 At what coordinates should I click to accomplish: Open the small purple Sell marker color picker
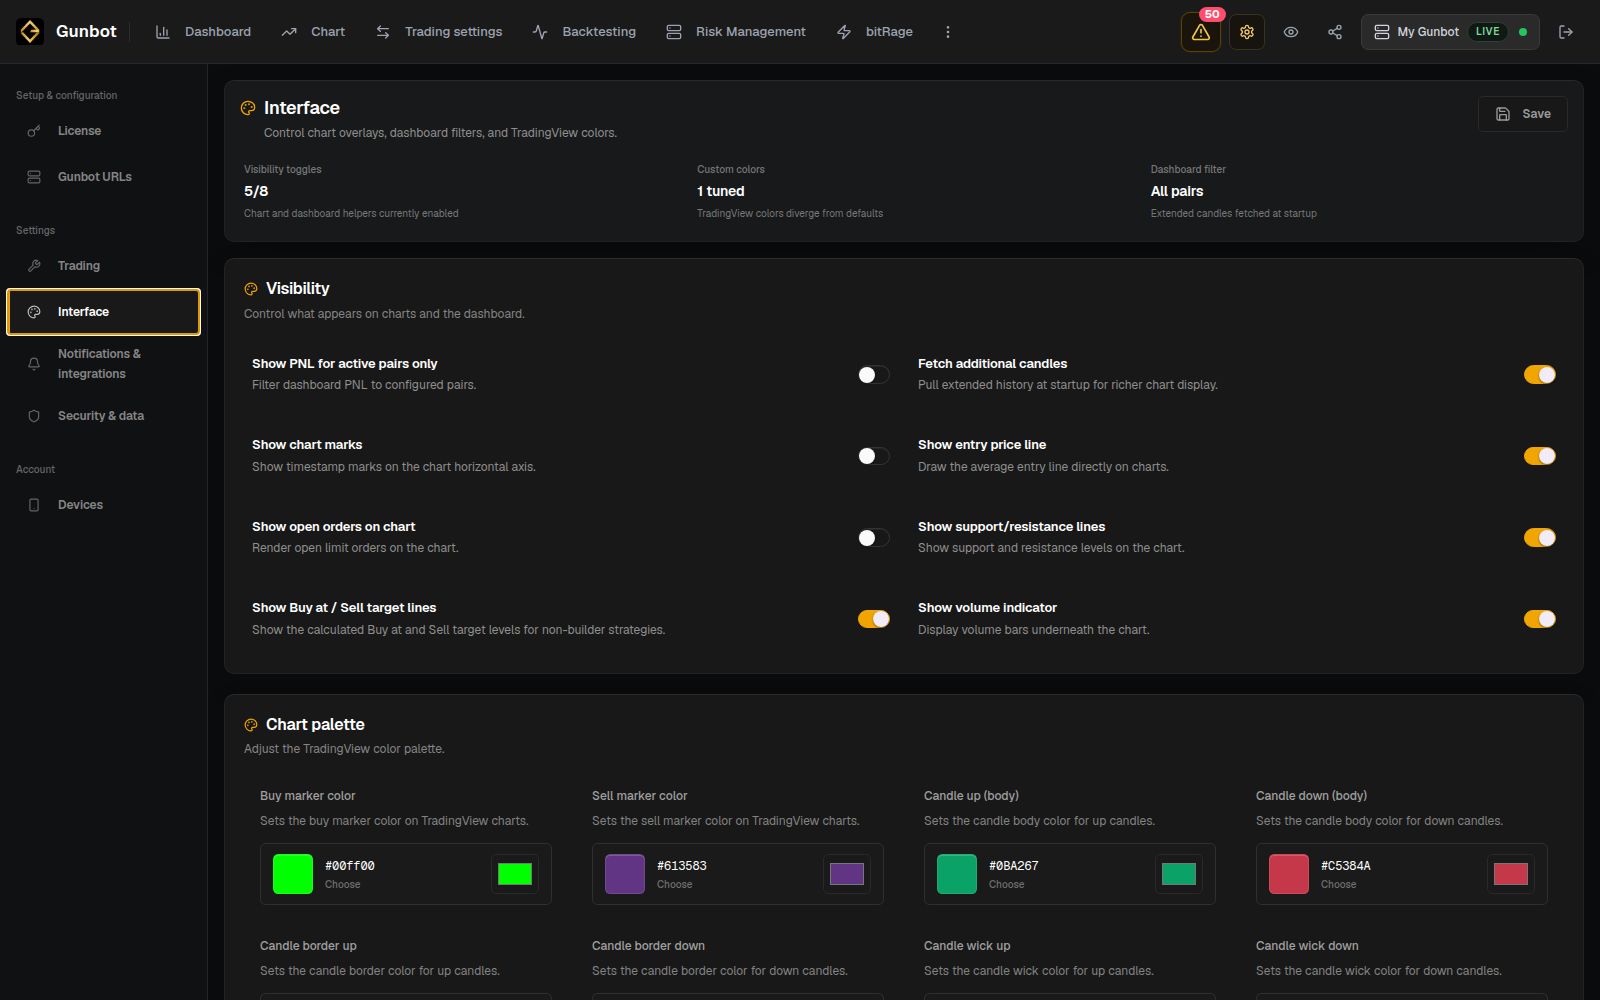pos(847,874)
